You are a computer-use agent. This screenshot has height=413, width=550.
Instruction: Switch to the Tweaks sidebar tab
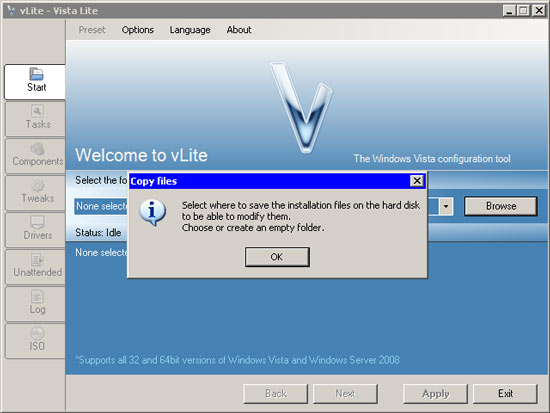[x=35, y=193]
